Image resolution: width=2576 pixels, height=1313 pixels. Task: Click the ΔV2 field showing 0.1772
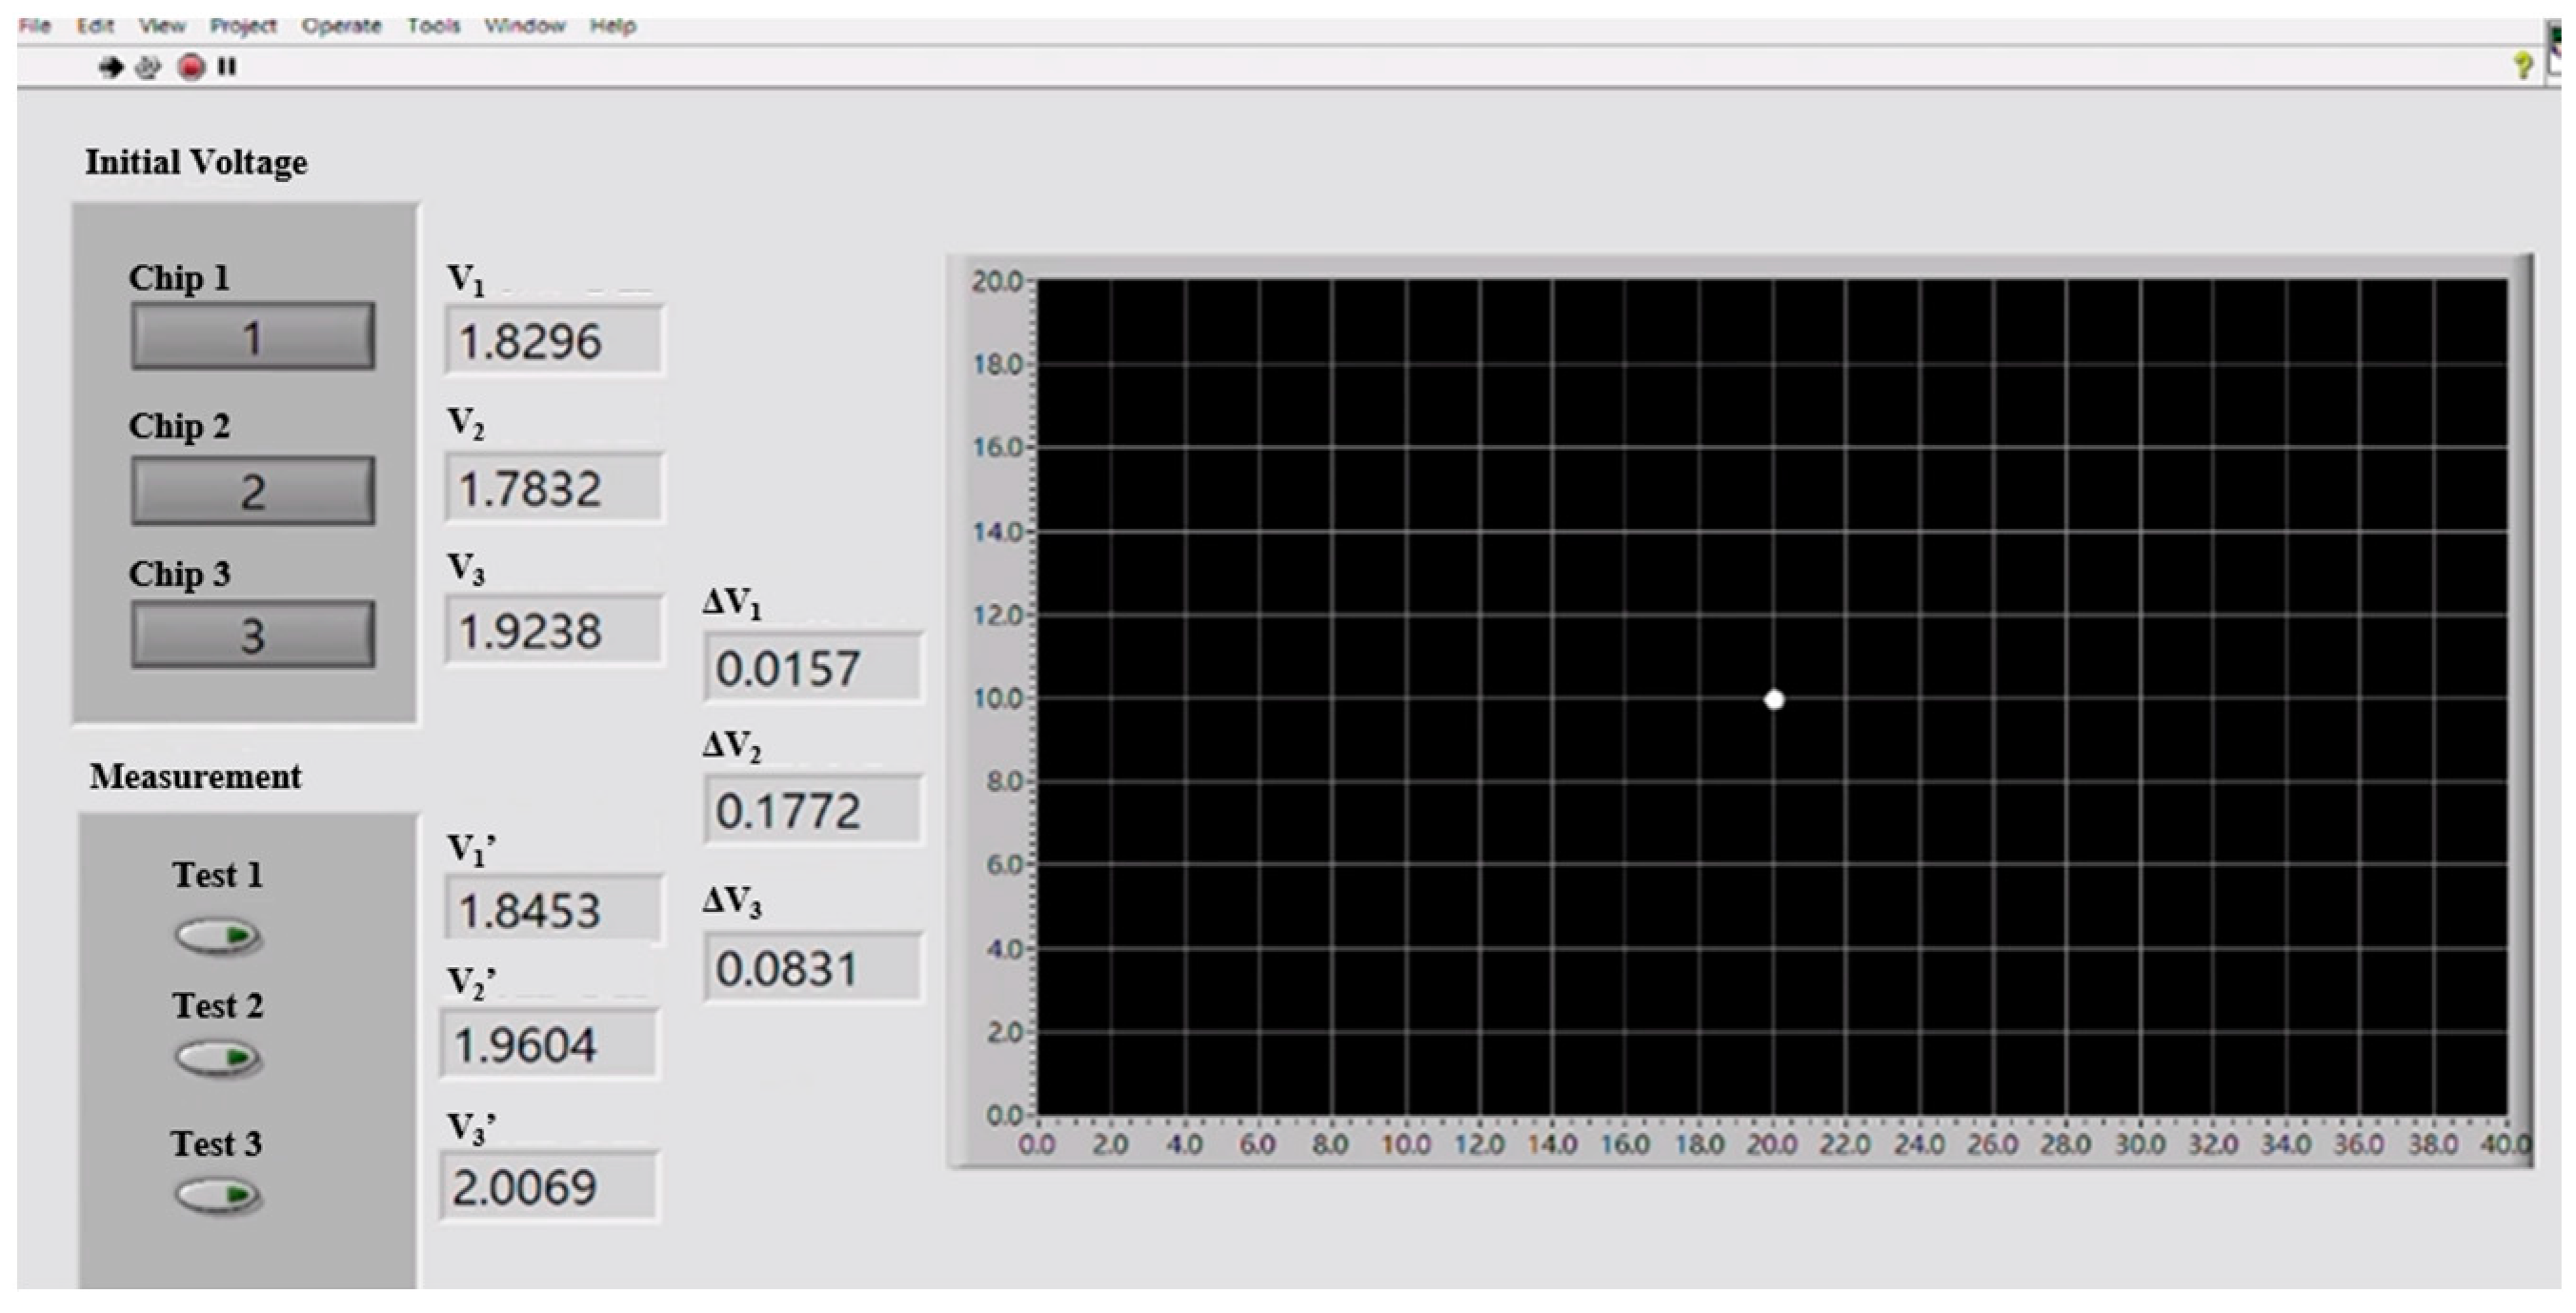[811, 810]
